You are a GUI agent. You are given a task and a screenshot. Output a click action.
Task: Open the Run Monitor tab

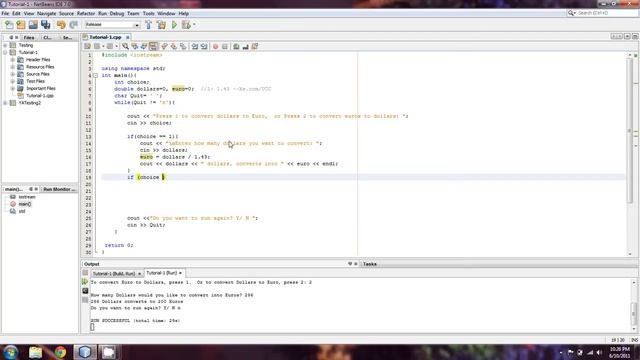pyautogui.click(x=58, y=189)
